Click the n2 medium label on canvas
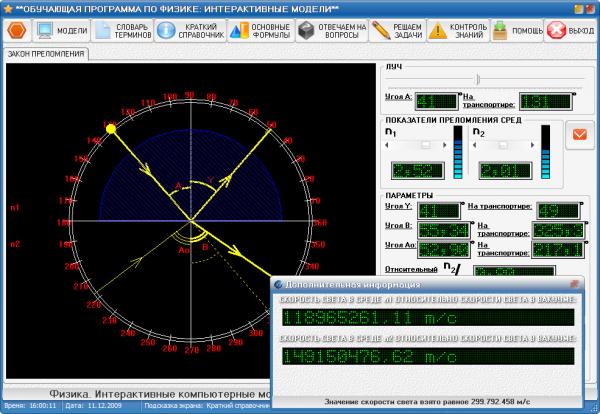600x414 pixels. pos(15,244)
